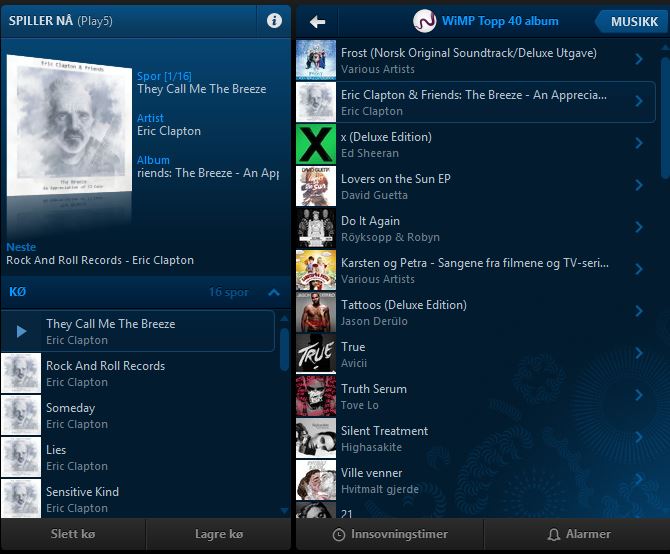Select the Frost album cover thumbnail

(x=316, y=60)
